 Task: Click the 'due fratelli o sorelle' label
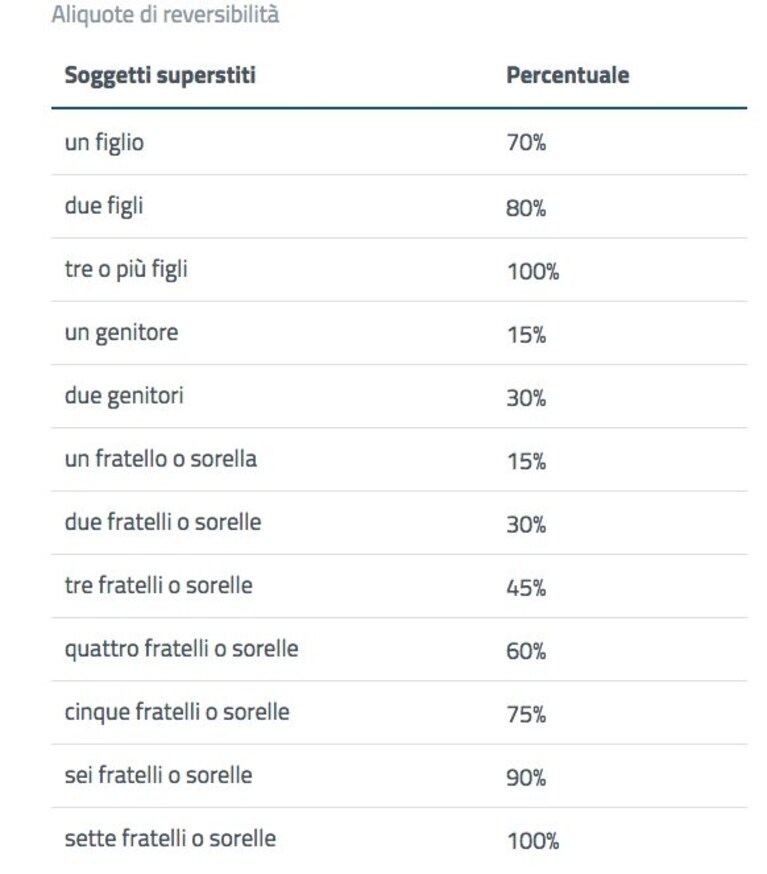(x=163, y=522)
